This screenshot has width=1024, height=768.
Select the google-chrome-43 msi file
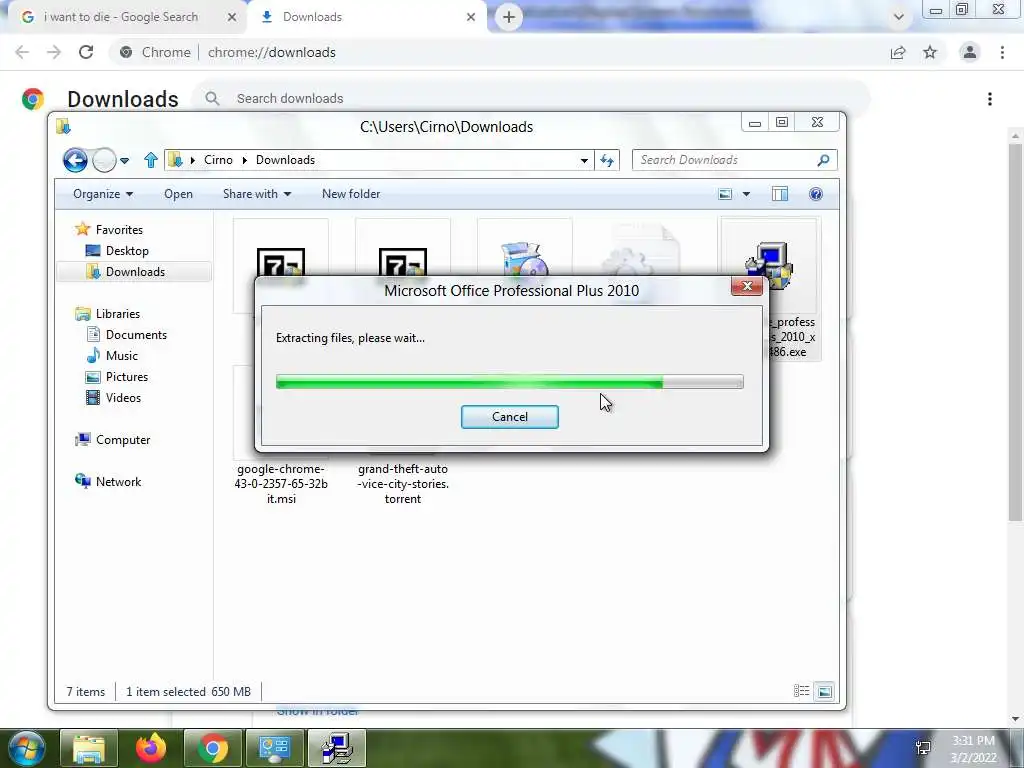281,483
